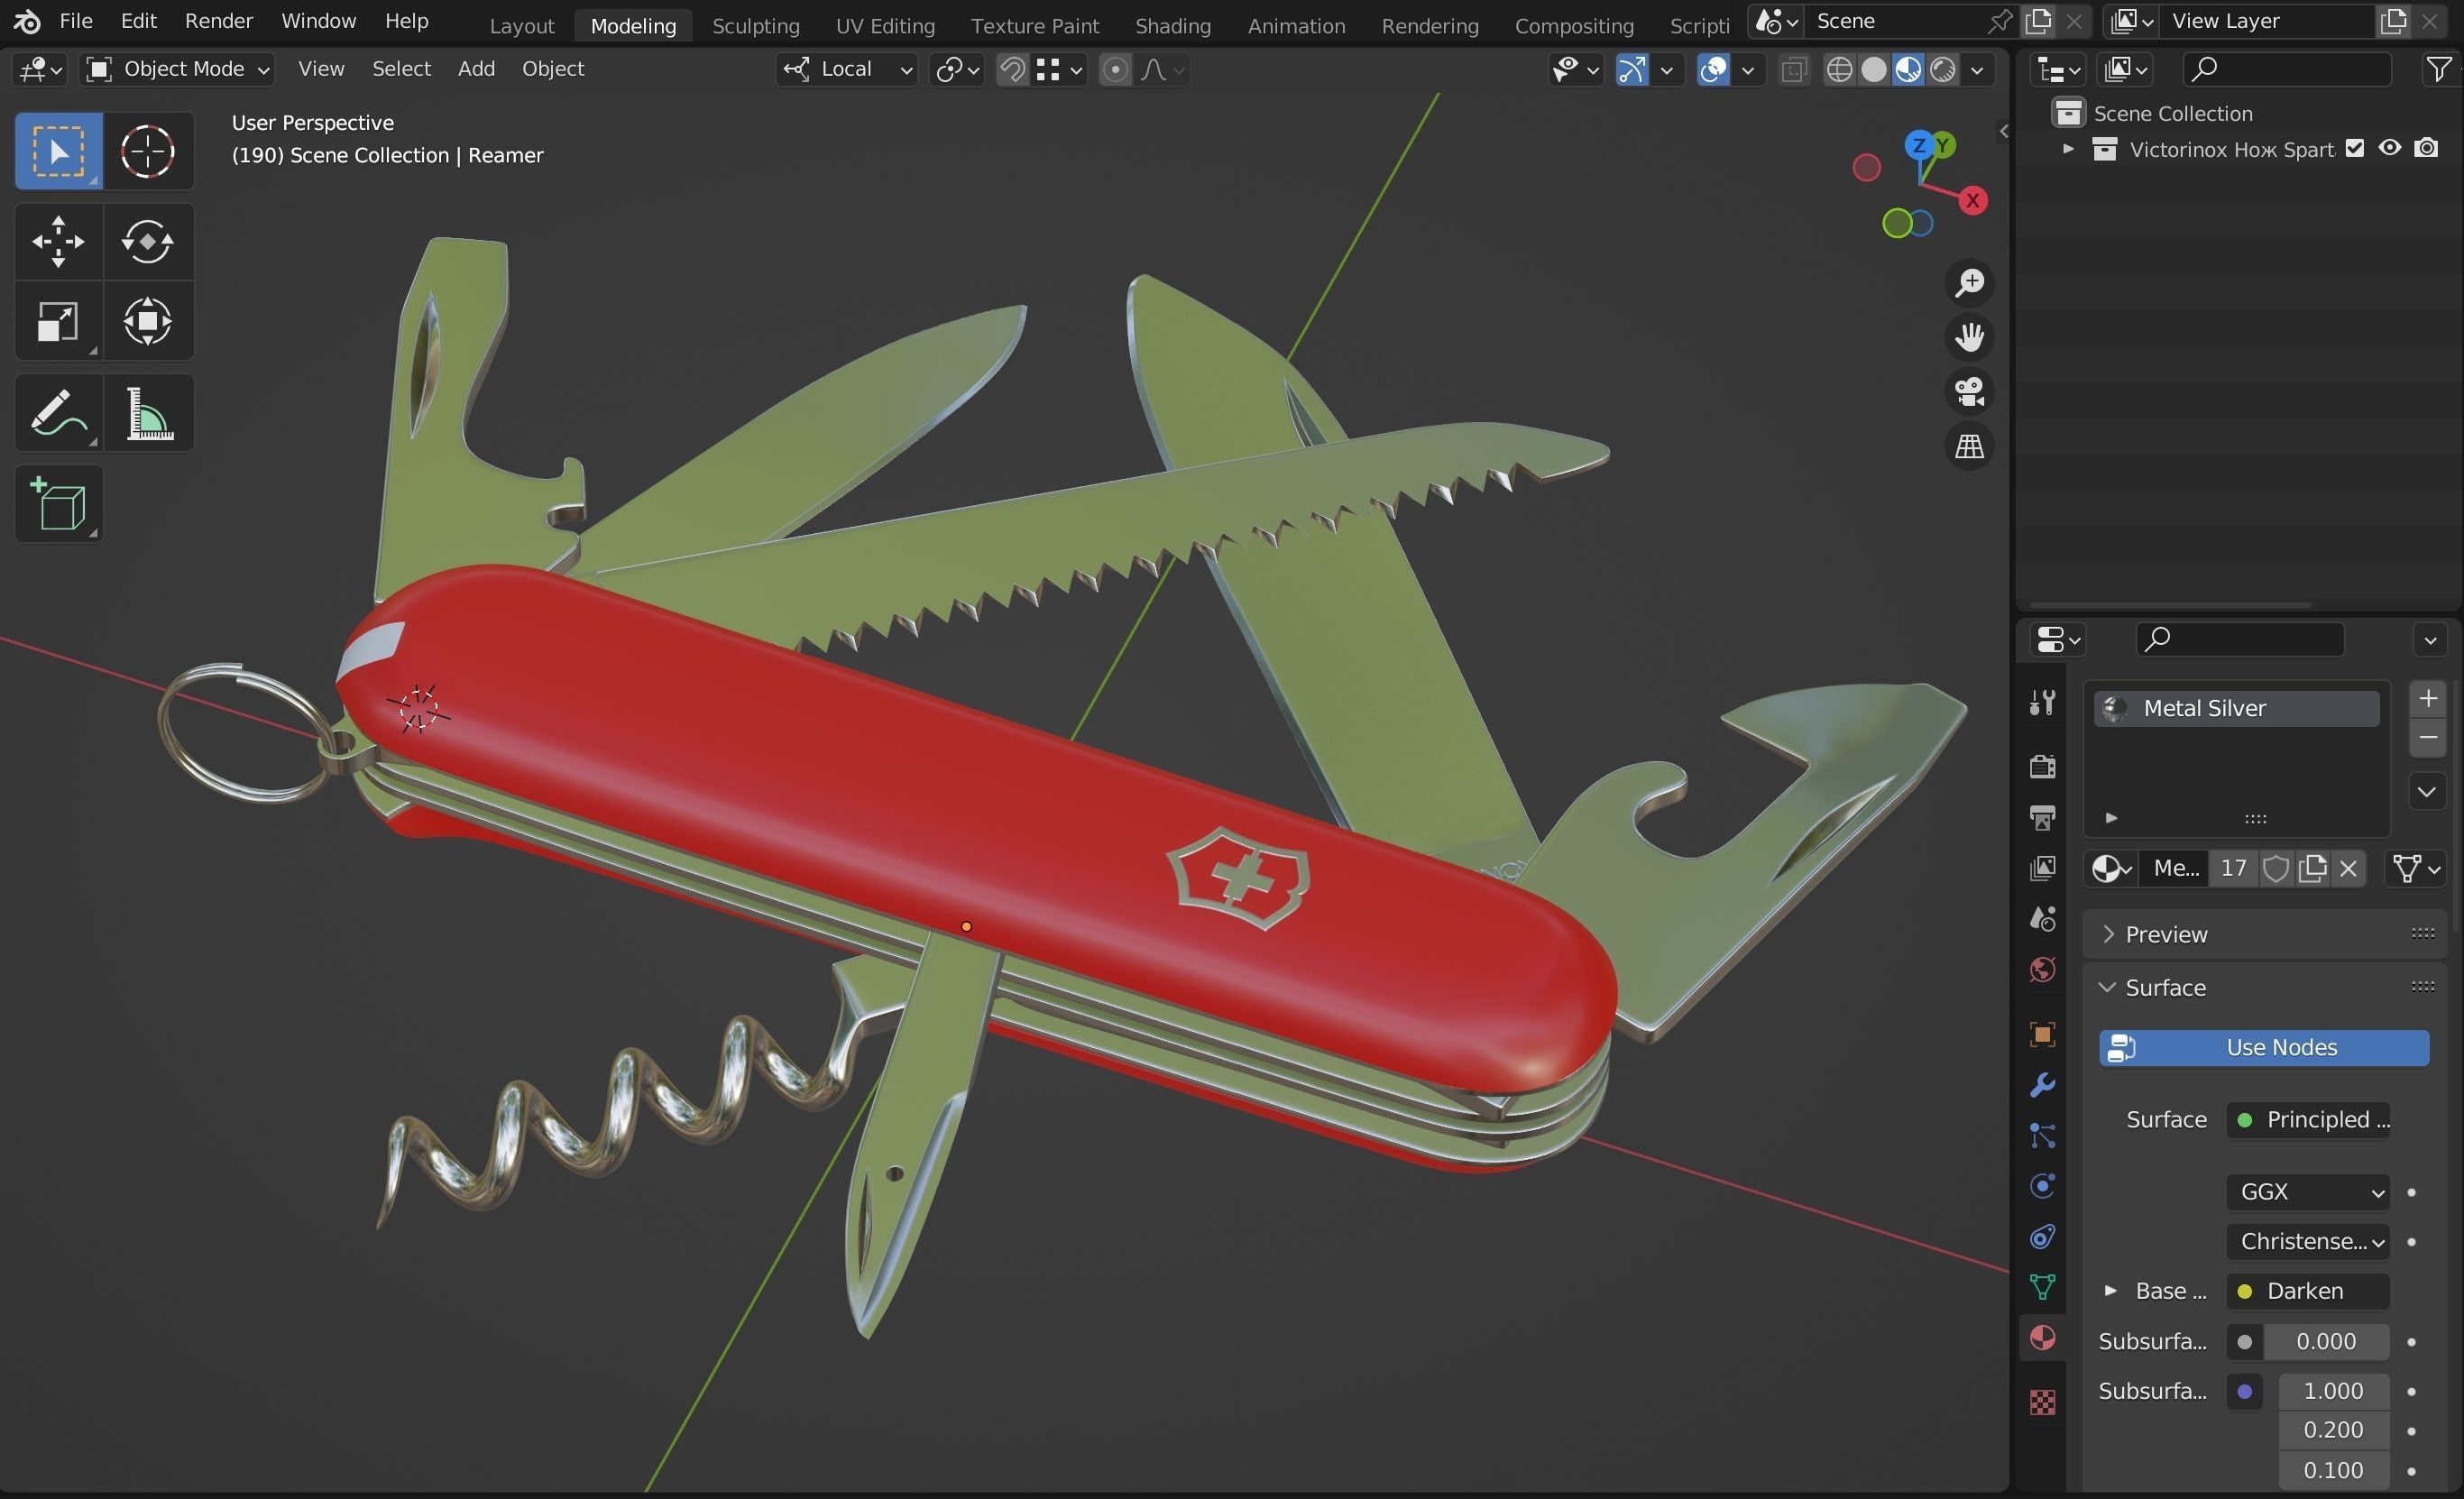2464x1499 pixels.
Task: Select the 3D Cursor tool
Action: coord(148,151)
